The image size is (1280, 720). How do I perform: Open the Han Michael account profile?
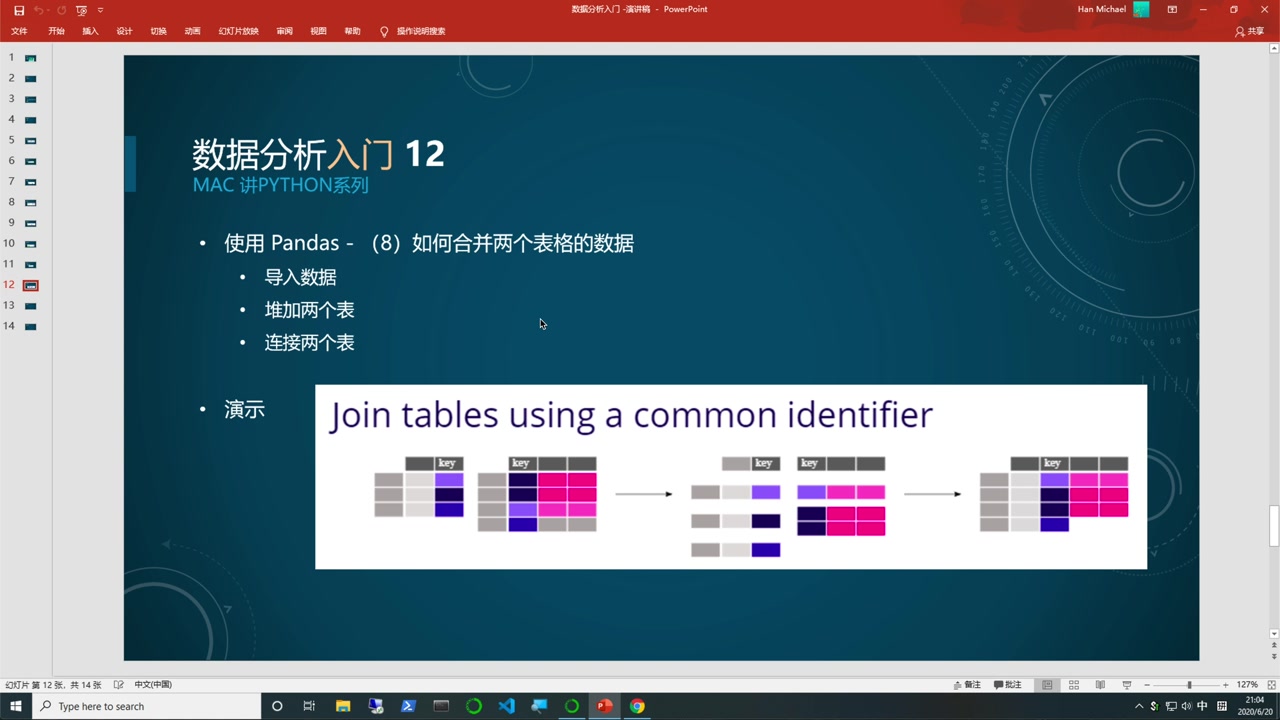pos(1113,9)
